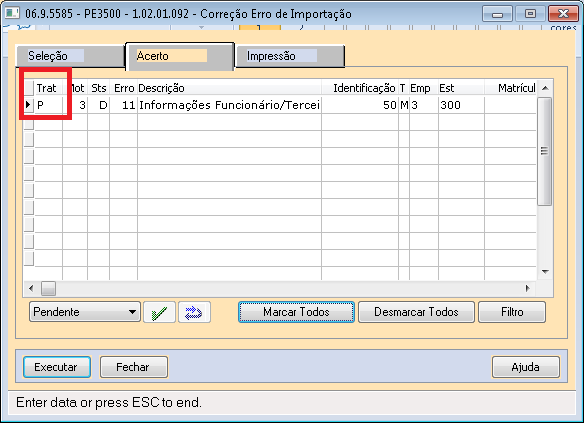Click the horizontal scroll left arrow

(31, 288)
